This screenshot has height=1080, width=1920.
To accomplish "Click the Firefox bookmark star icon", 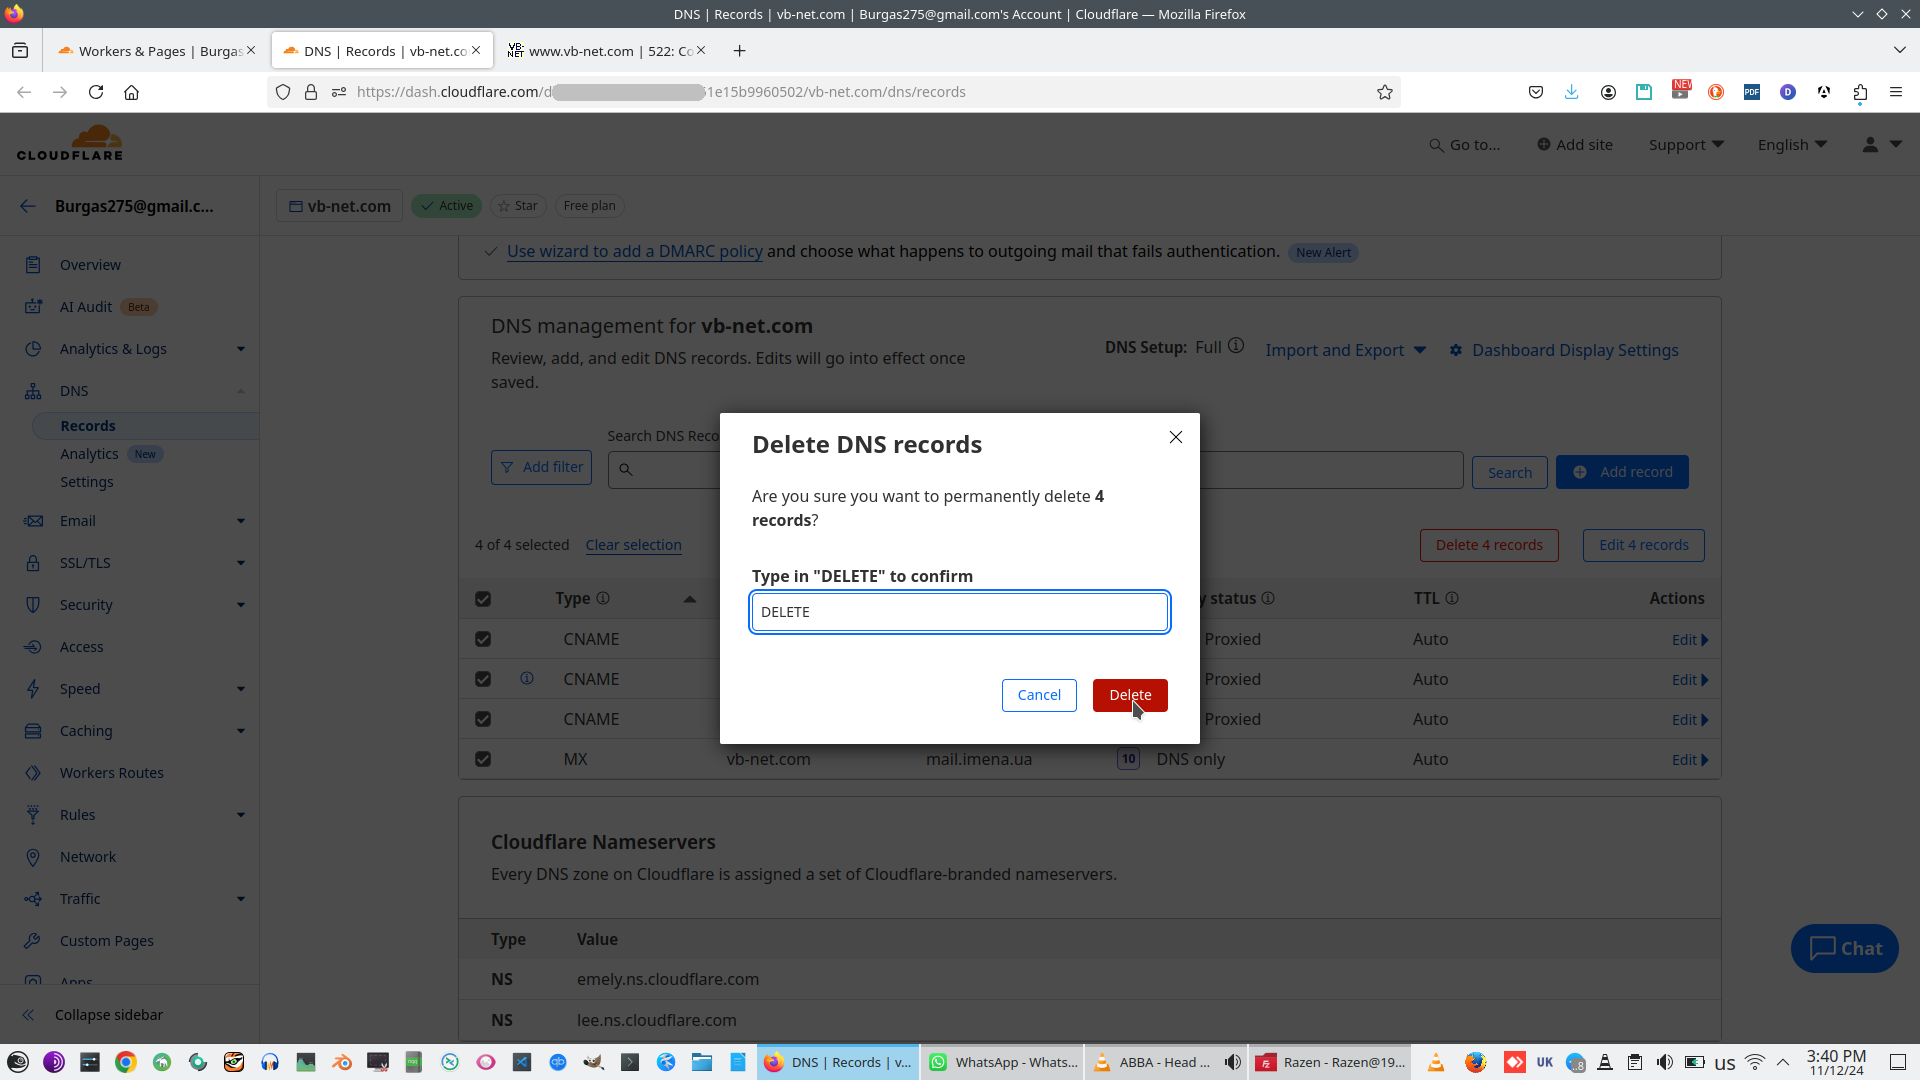I will pos(1385,92).
